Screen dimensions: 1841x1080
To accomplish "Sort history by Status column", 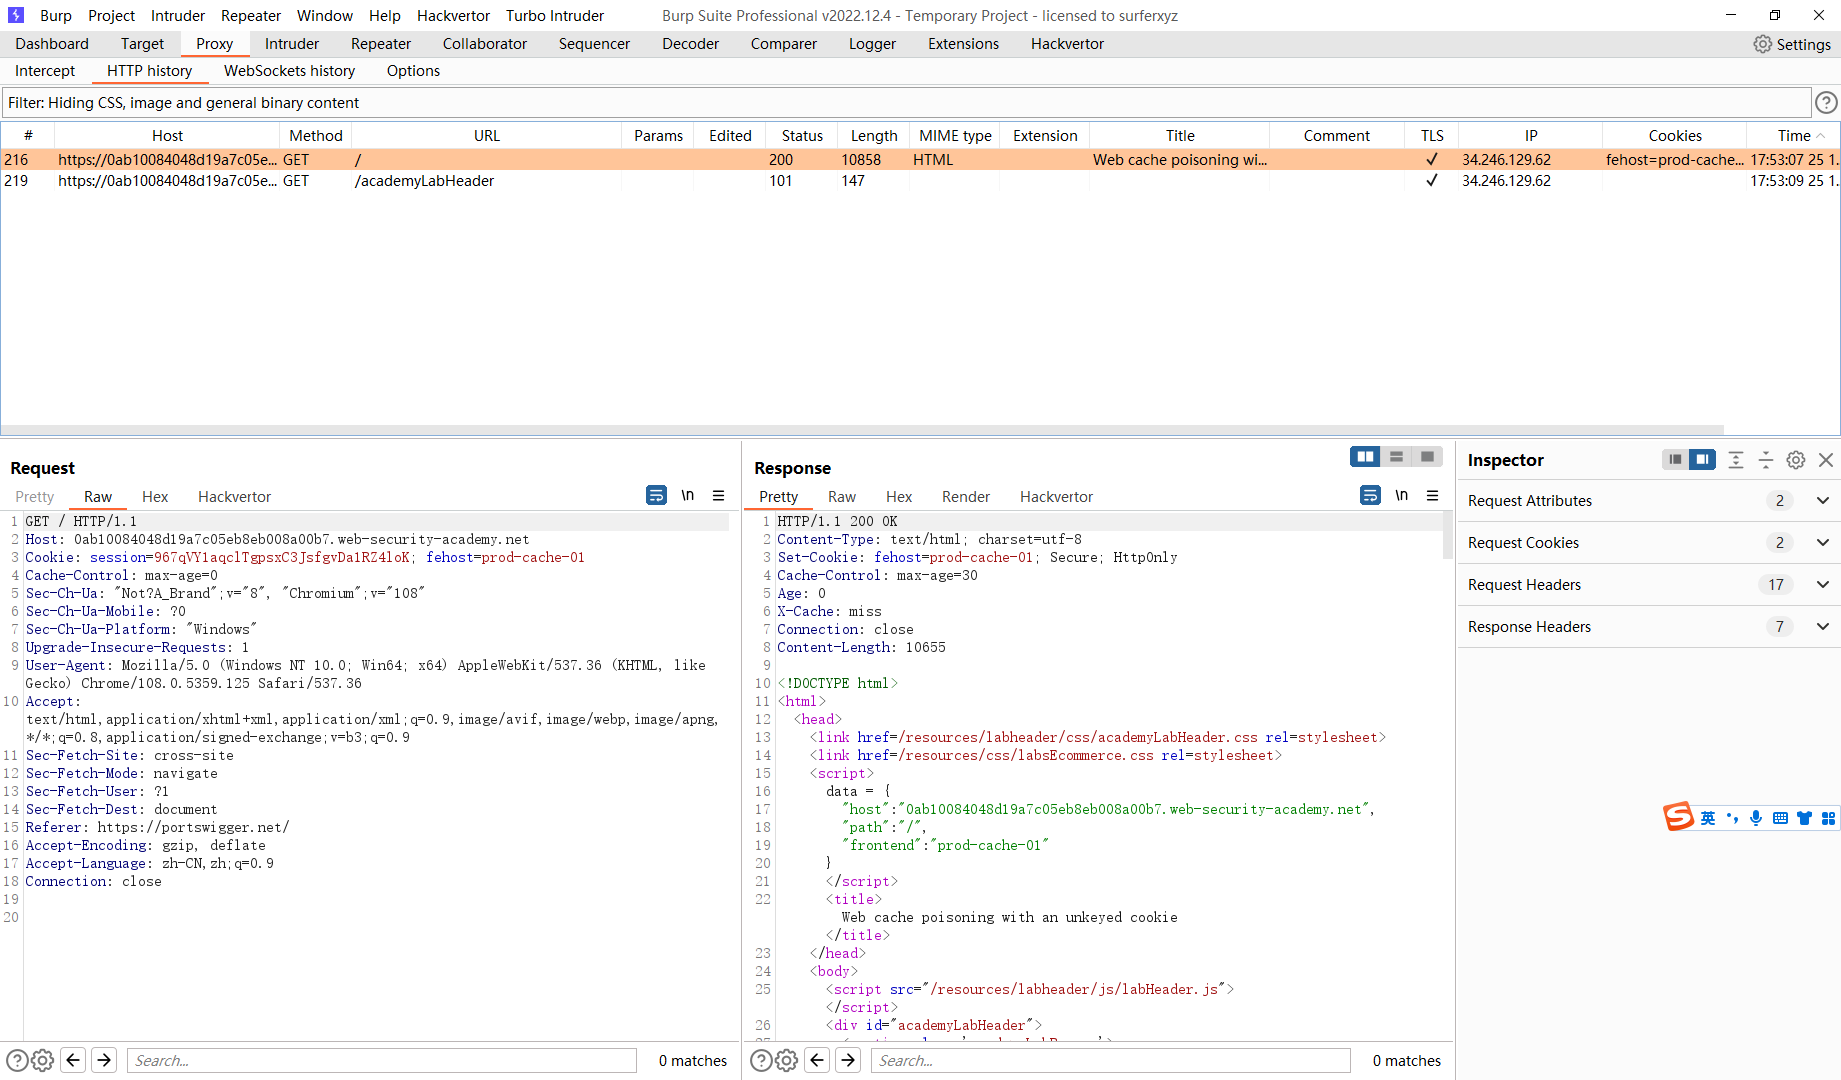I will [802, 136].
